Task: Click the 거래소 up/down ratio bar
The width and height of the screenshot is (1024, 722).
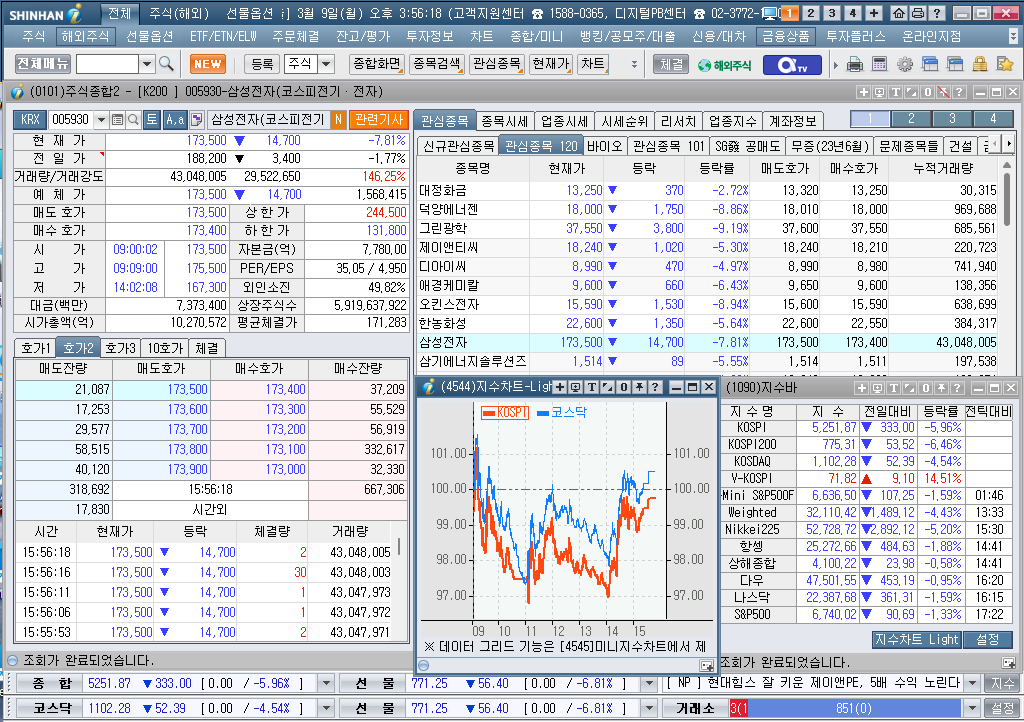Action: point(846,708)
